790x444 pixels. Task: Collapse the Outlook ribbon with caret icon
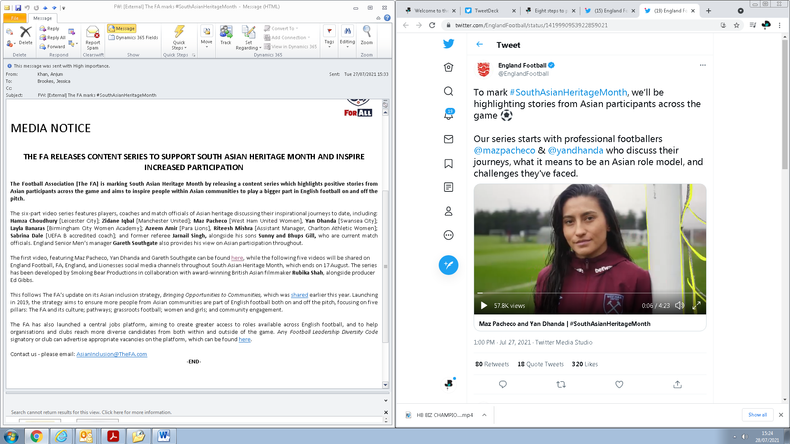(378, 18)
